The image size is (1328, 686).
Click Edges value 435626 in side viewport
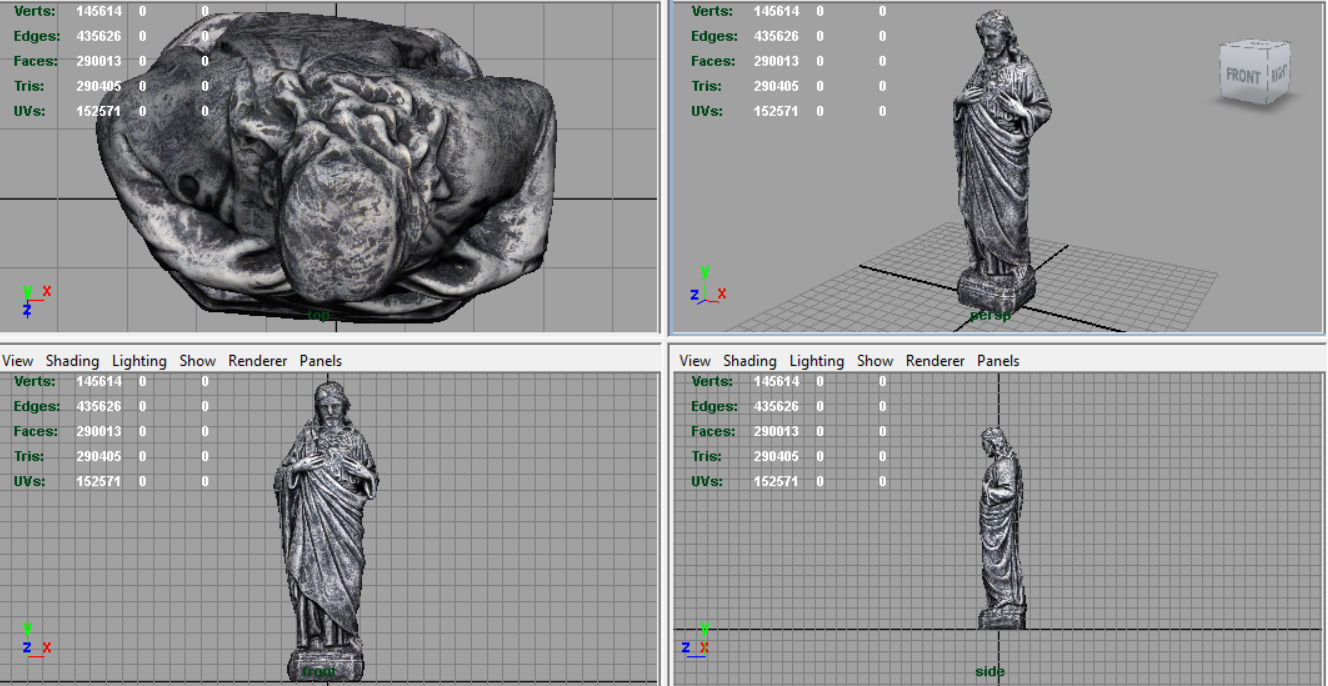coord(776,406)
